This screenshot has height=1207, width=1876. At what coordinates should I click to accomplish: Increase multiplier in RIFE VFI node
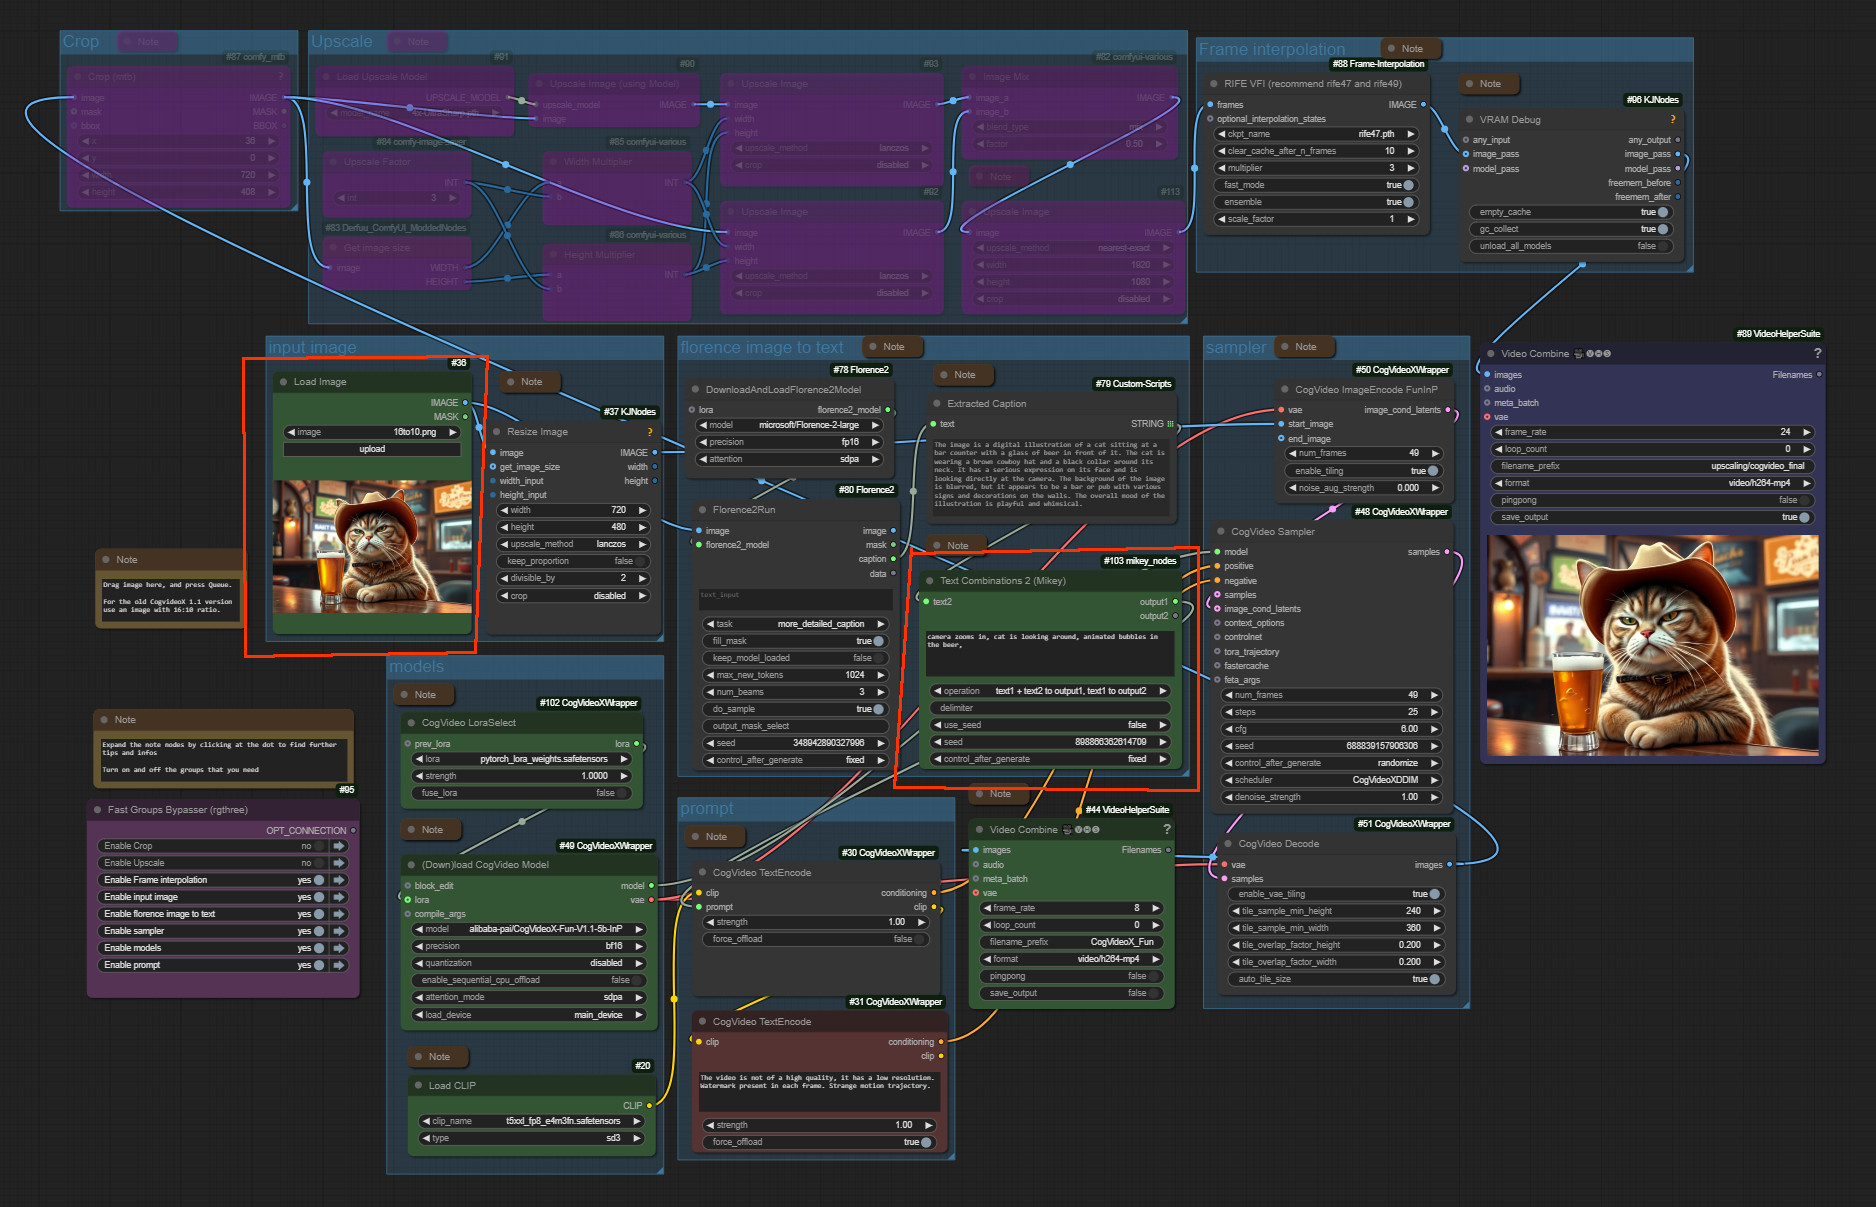[x=1411, y=168]
